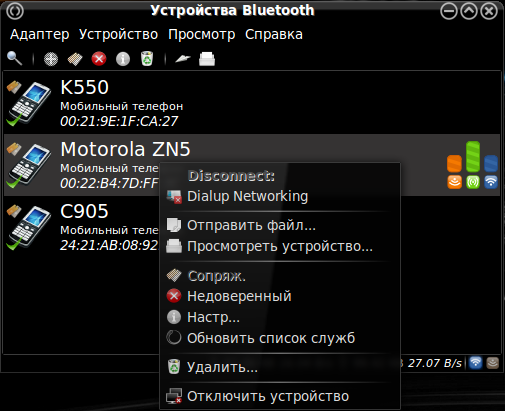Select the C905 device name
This screenshot has height=411, width=505.
coord(84,211)
